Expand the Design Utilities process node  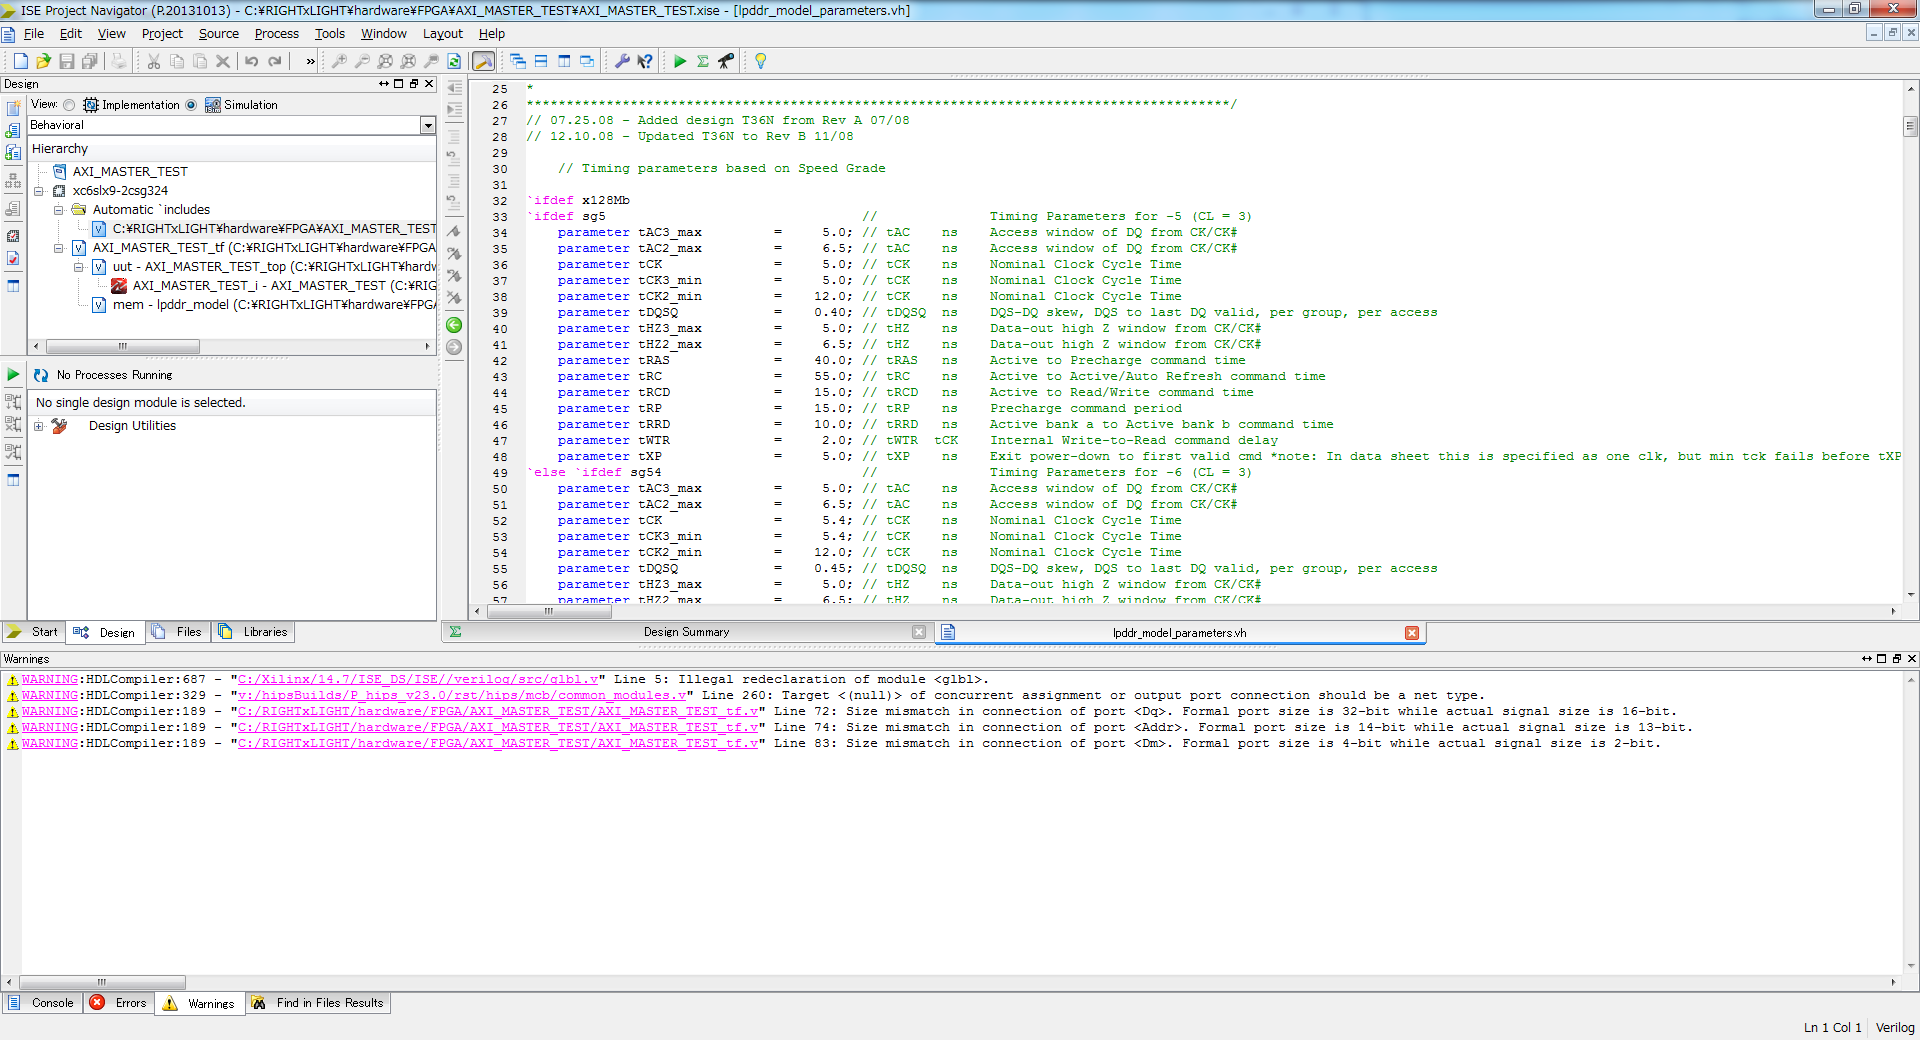click(x=39, y=426)
